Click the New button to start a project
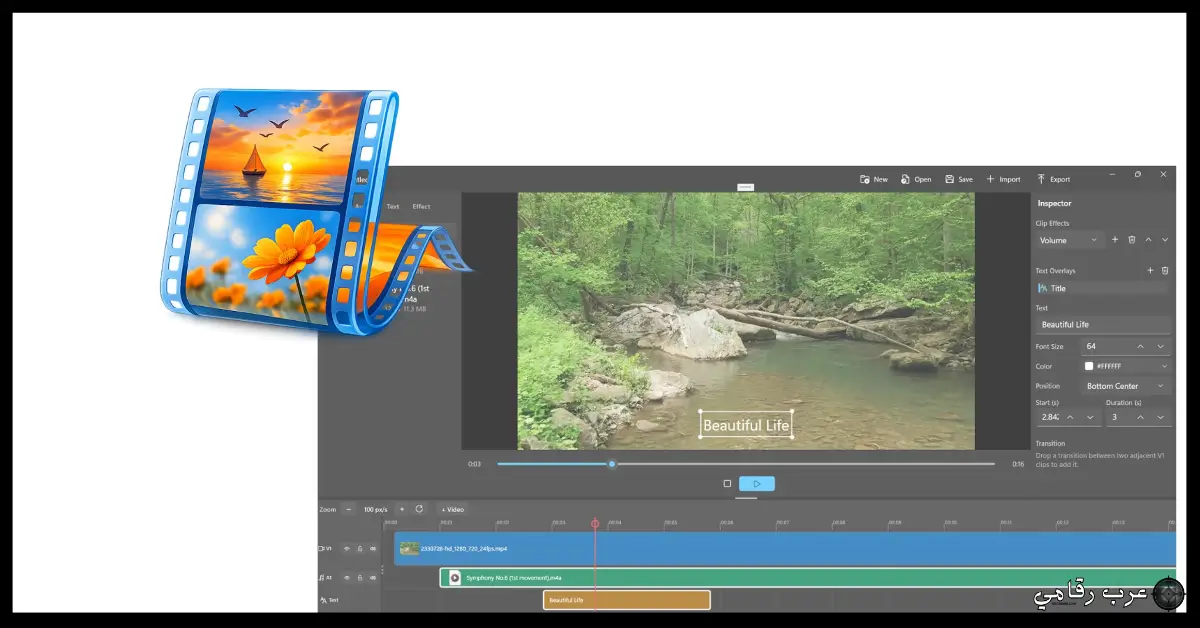1200x628 pixels. 873,179
